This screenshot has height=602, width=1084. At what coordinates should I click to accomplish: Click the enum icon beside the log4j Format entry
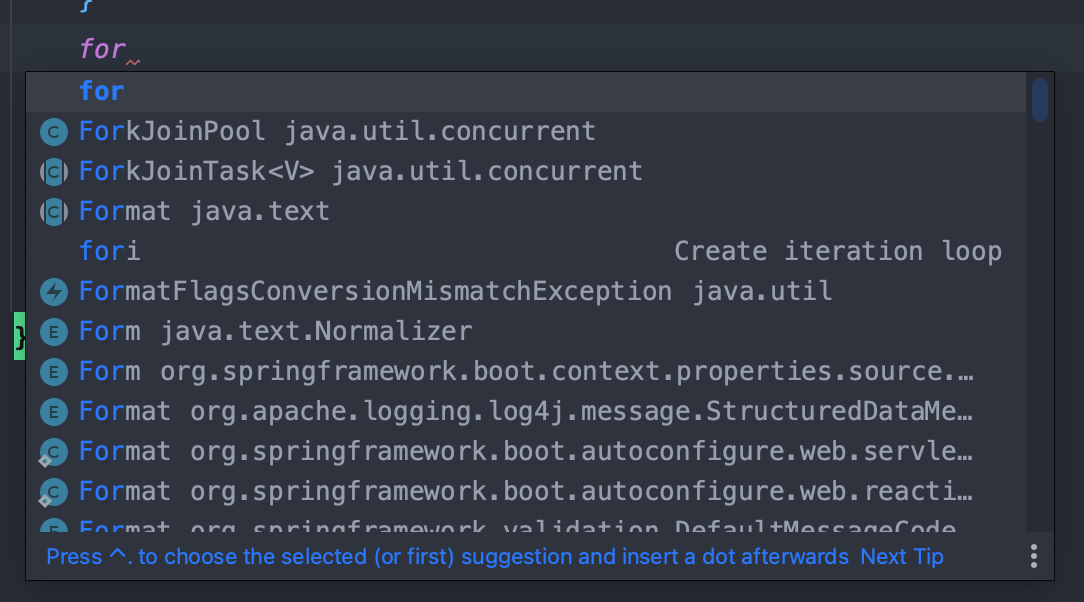[53, 410]
